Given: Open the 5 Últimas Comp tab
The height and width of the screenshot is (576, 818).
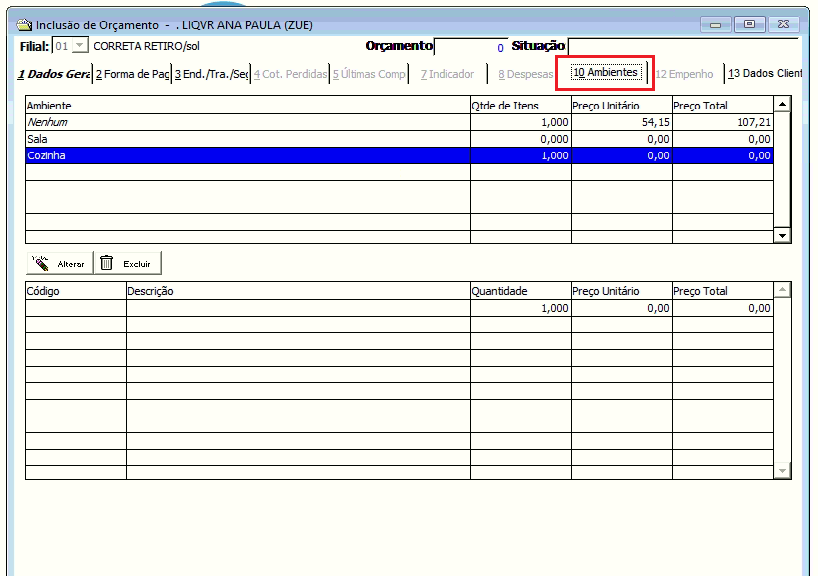Looking at the screenshot, I should pyautogui.click(x=369, y=74).
